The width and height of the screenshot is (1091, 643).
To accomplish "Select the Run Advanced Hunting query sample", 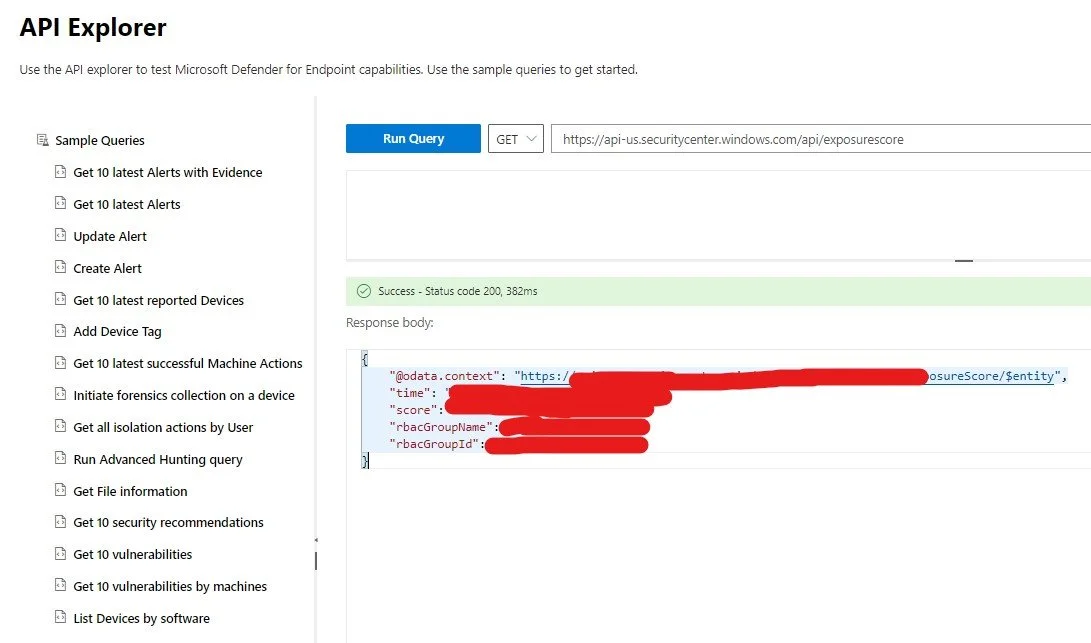I will tap(158, 459).
